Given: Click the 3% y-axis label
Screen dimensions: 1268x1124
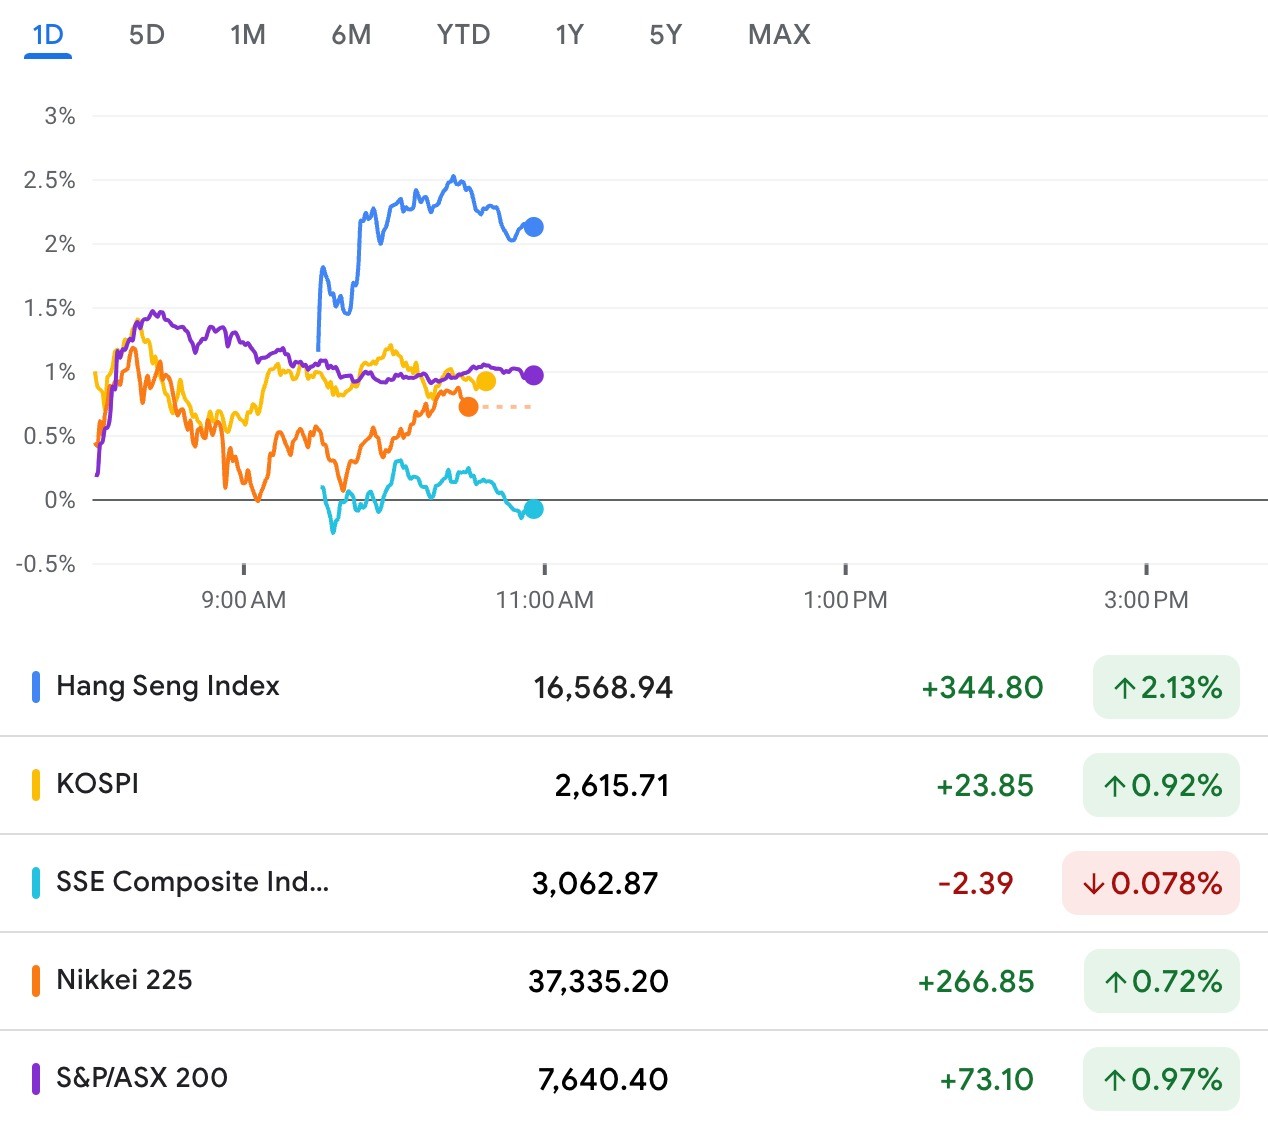Looking at the screenshot, I should (x=60, y=116).
